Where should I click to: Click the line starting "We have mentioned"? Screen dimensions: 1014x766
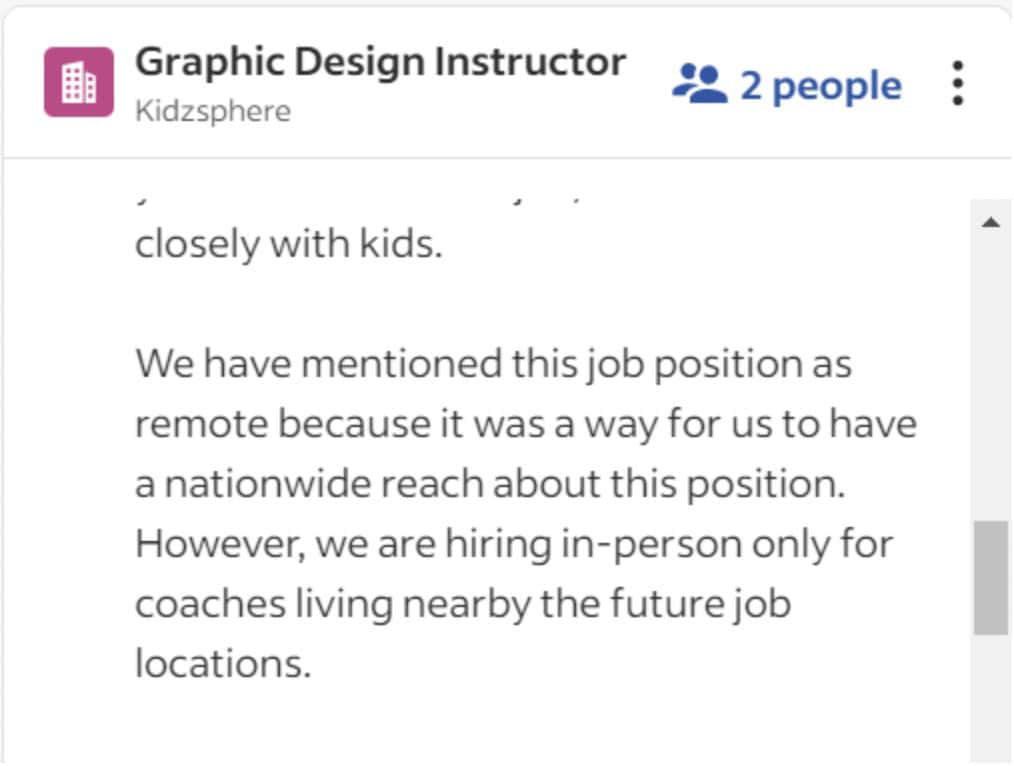coord(493,364)
